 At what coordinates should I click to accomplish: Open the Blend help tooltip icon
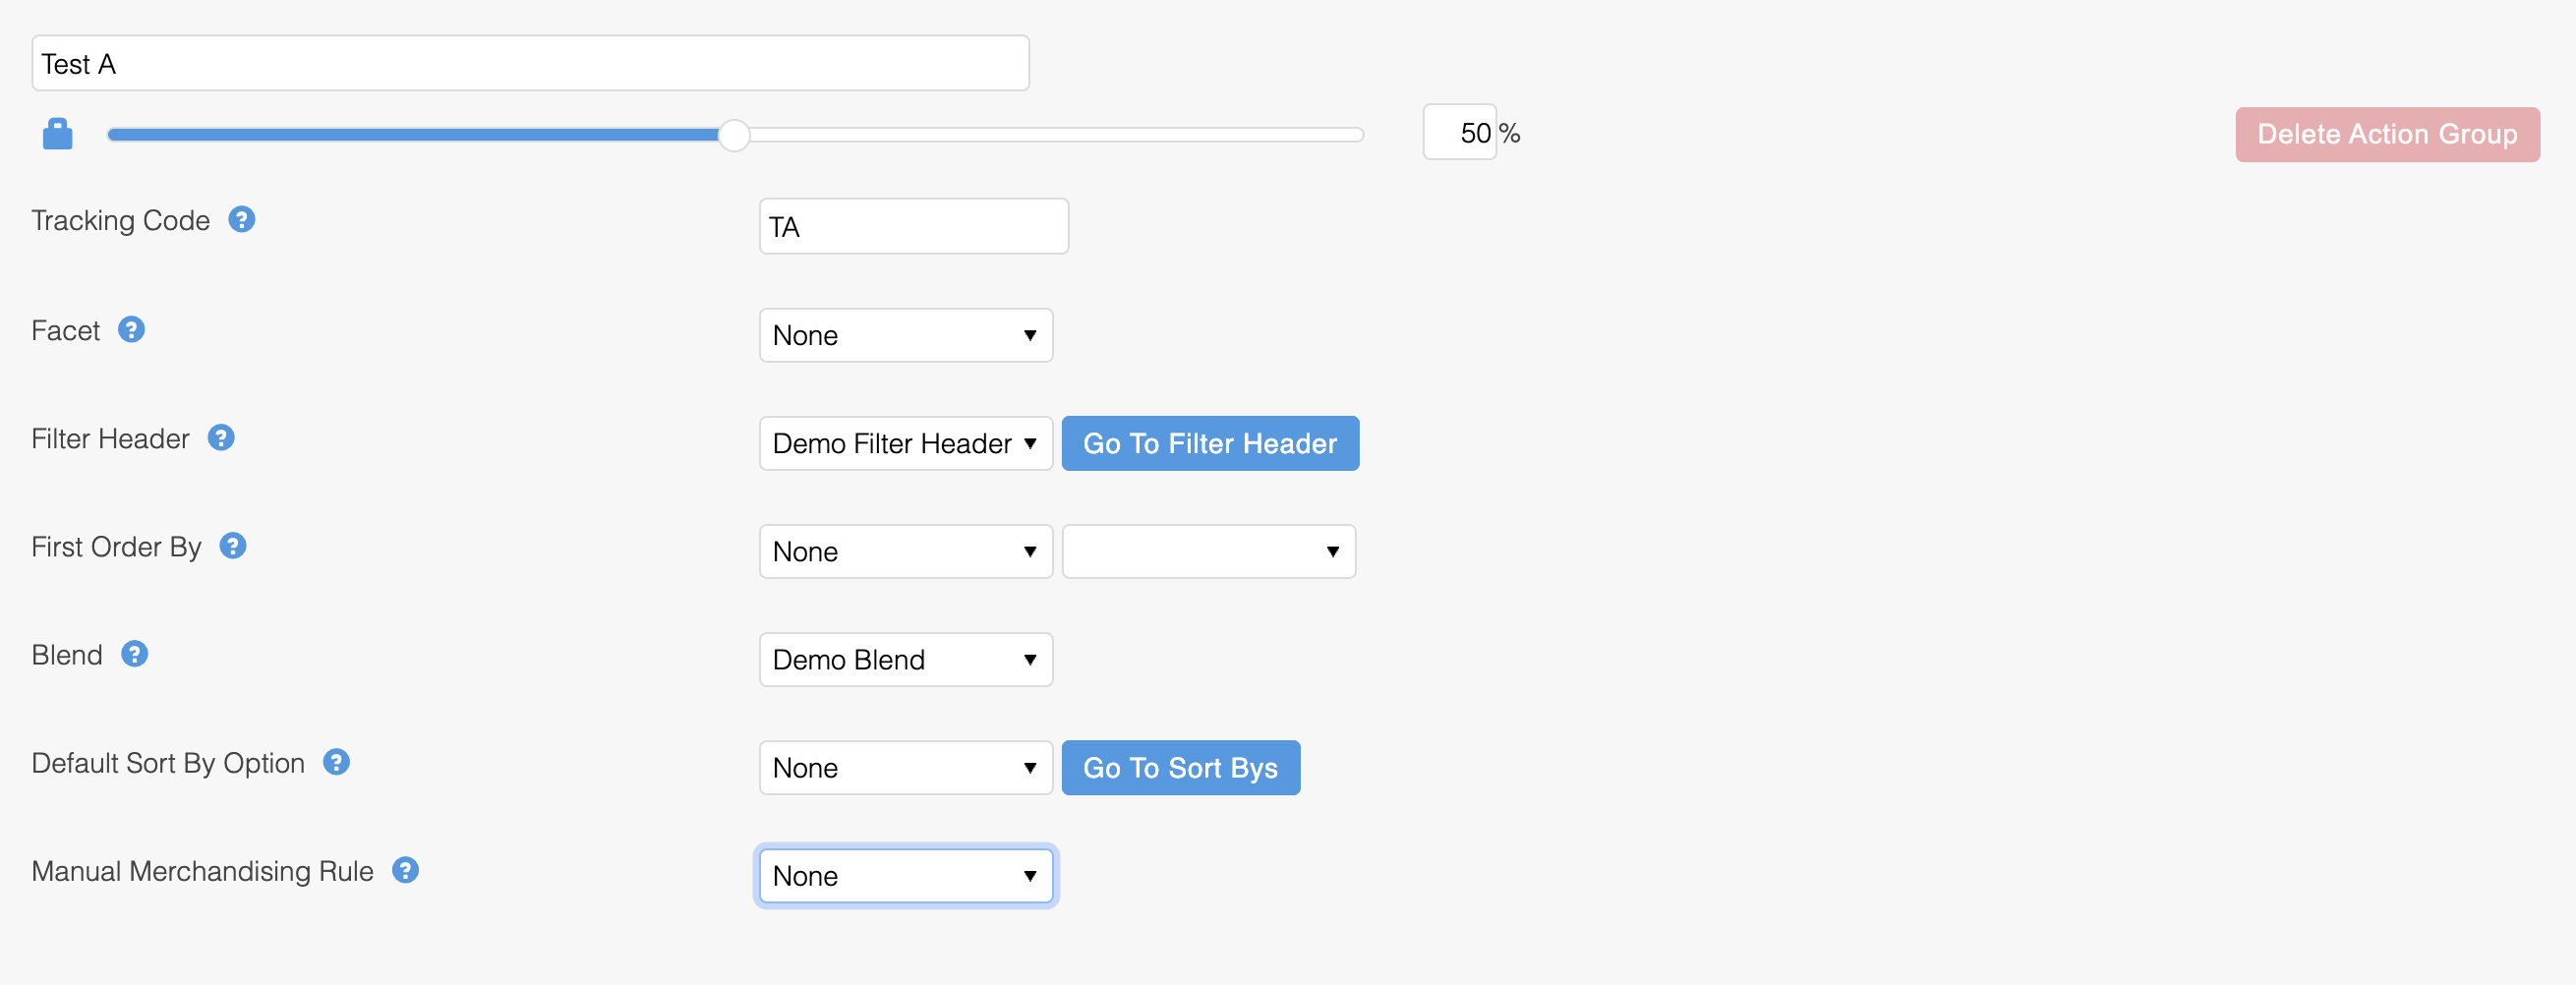point(135,654)
